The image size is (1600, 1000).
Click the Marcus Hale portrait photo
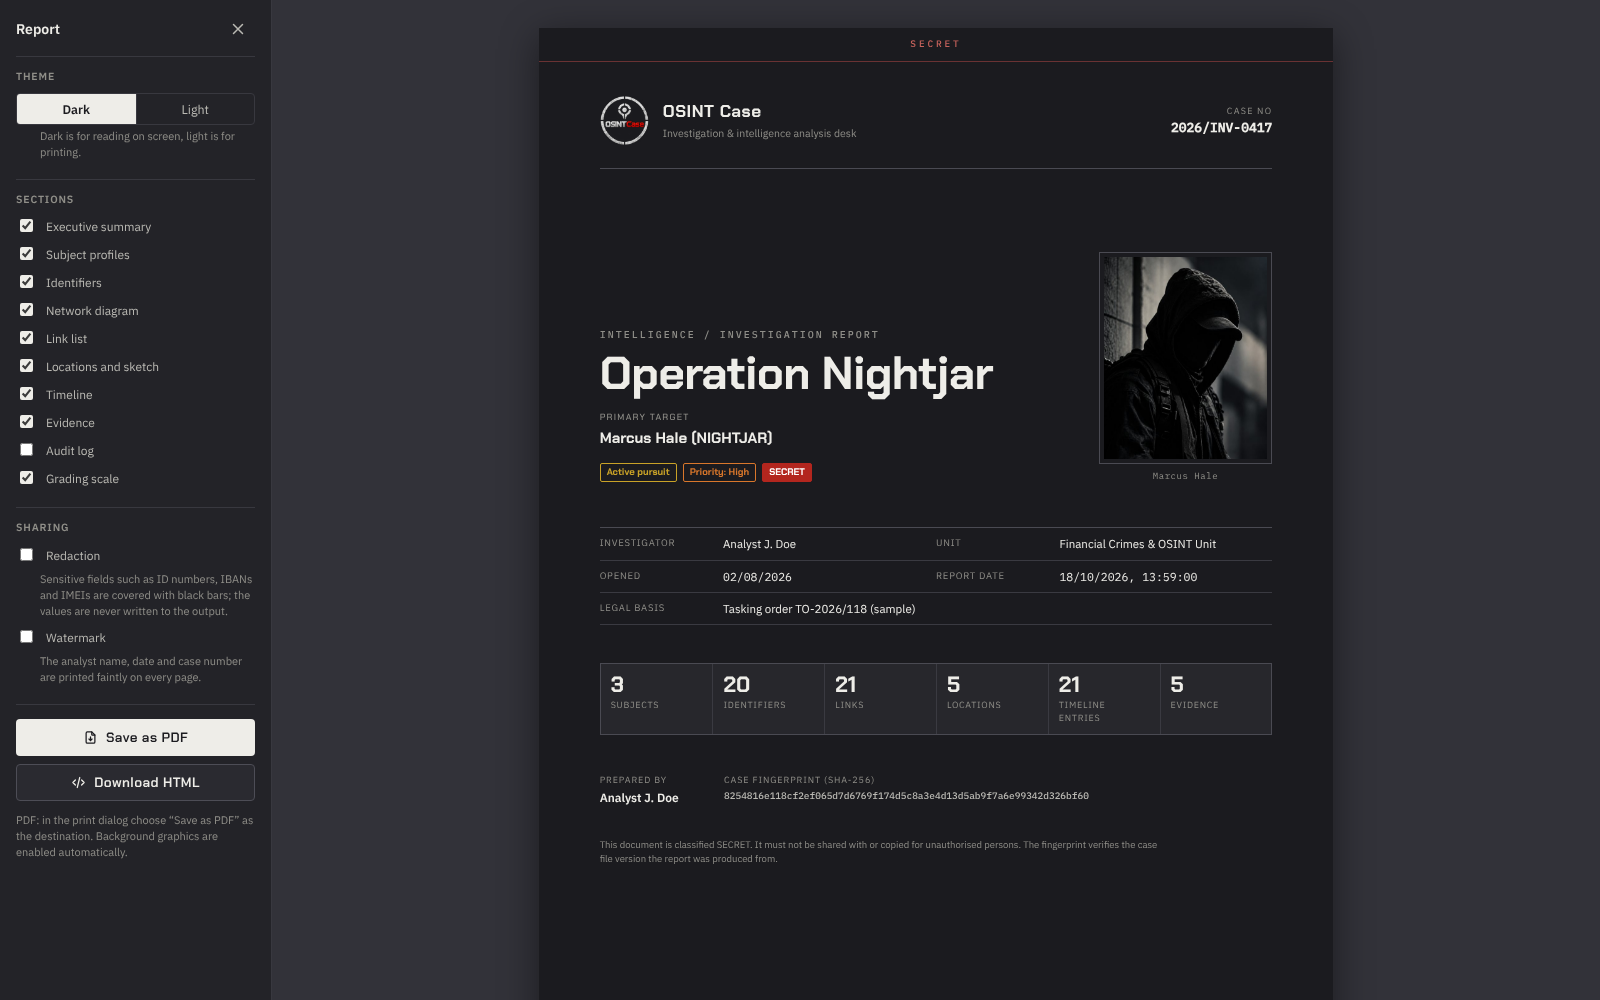click(x=1185, y=358)
